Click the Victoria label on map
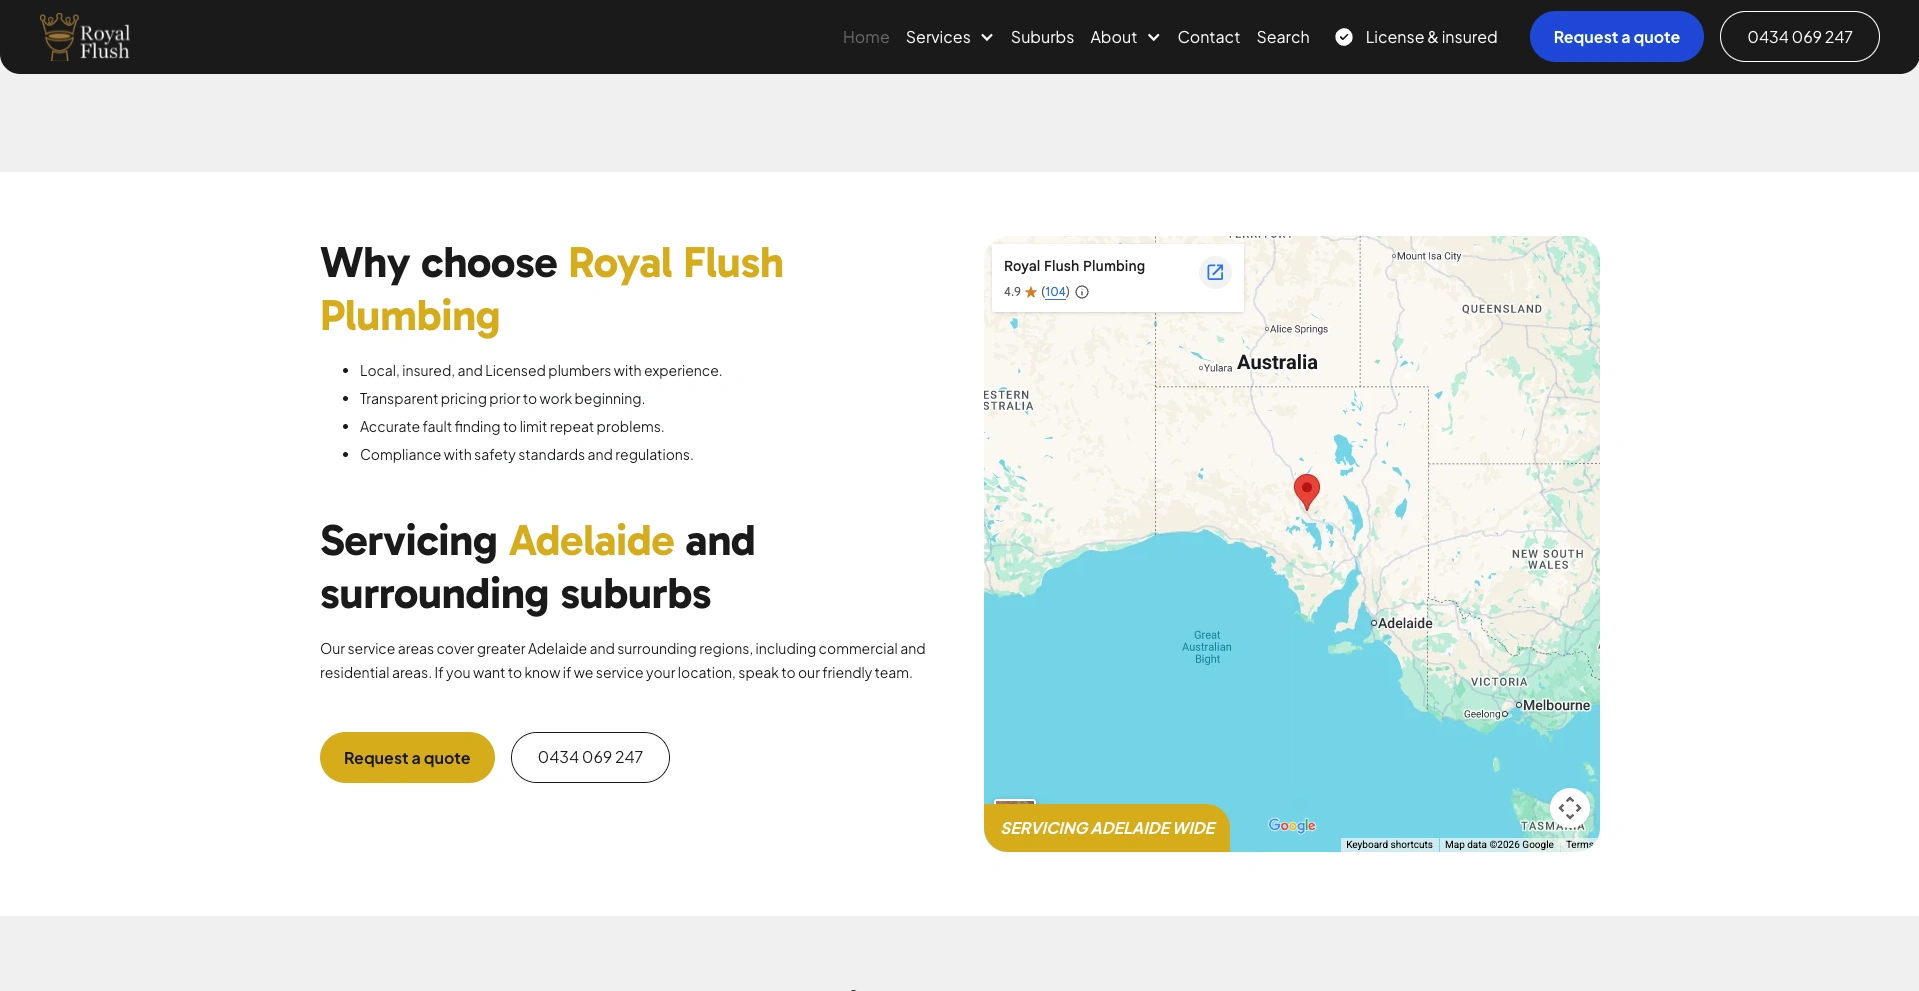1919x991 pixels. (x=1499, y=682)
